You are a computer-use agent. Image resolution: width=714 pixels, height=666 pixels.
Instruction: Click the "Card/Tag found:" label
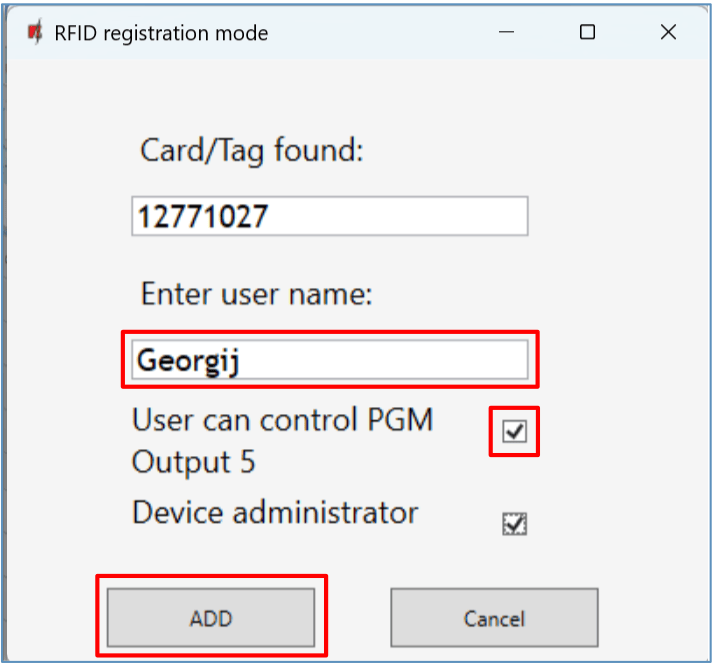coord(252,151)
